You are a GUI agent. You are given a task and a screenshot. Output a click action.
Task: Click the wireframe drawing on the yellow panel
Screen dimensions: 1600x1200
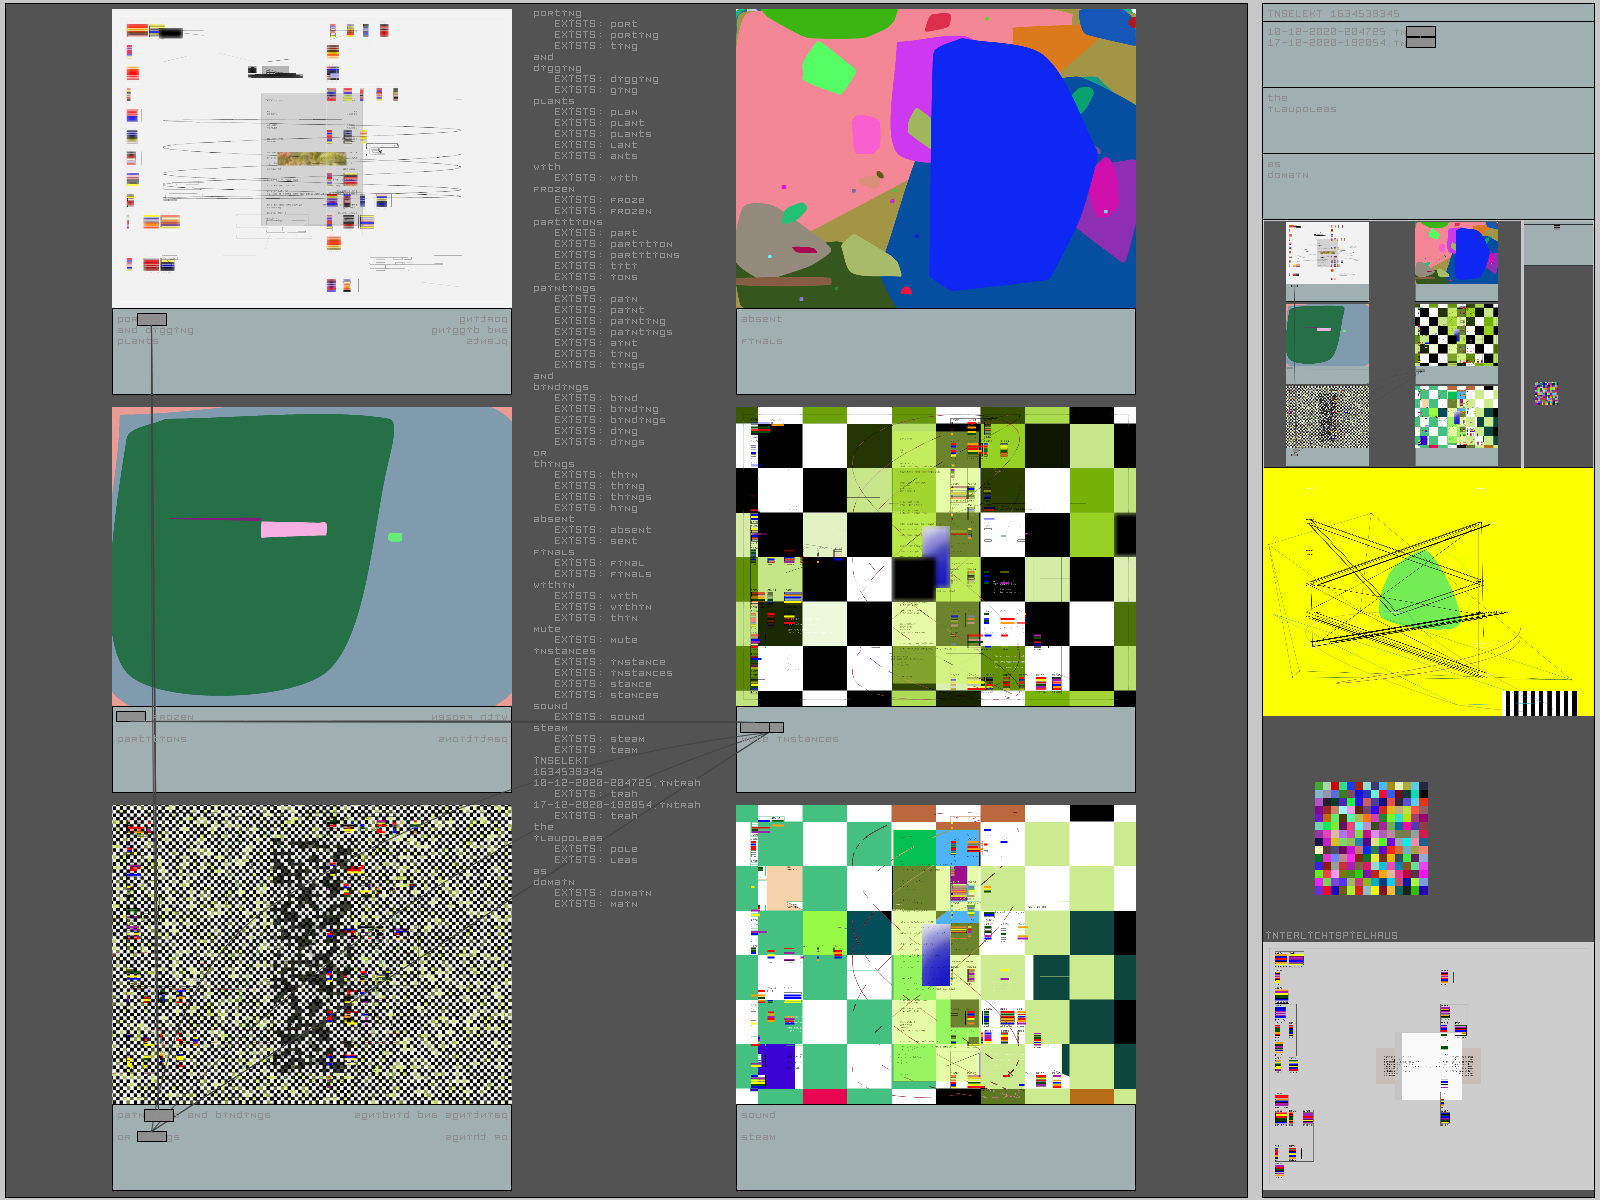[1400, 590]
